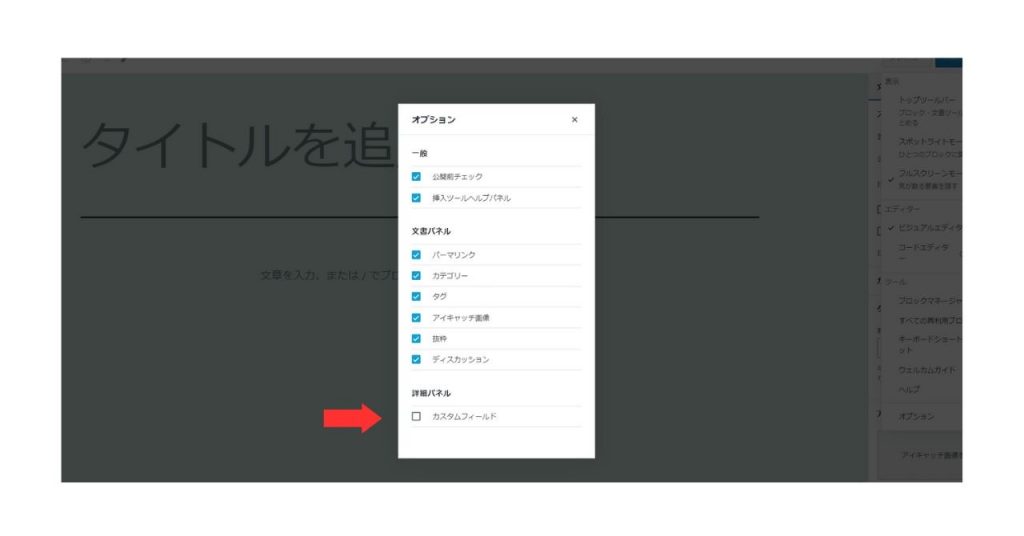The image size is (1024, 536).
Task: Enable the カスタムフィールド checkbox
Action: (416, 416)
